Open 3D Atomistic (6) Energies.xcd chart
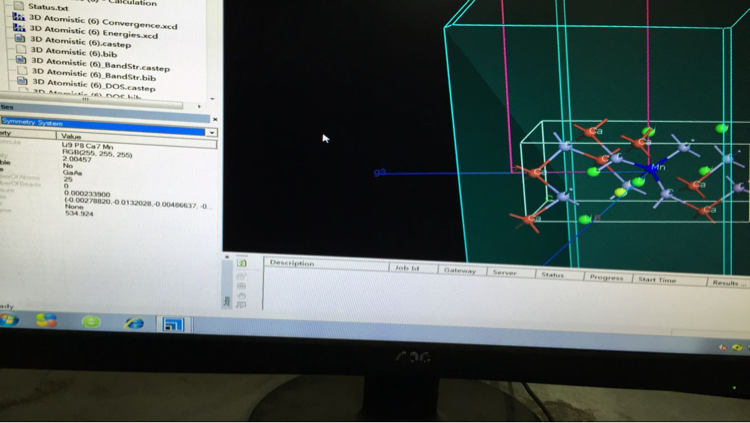 93,33
